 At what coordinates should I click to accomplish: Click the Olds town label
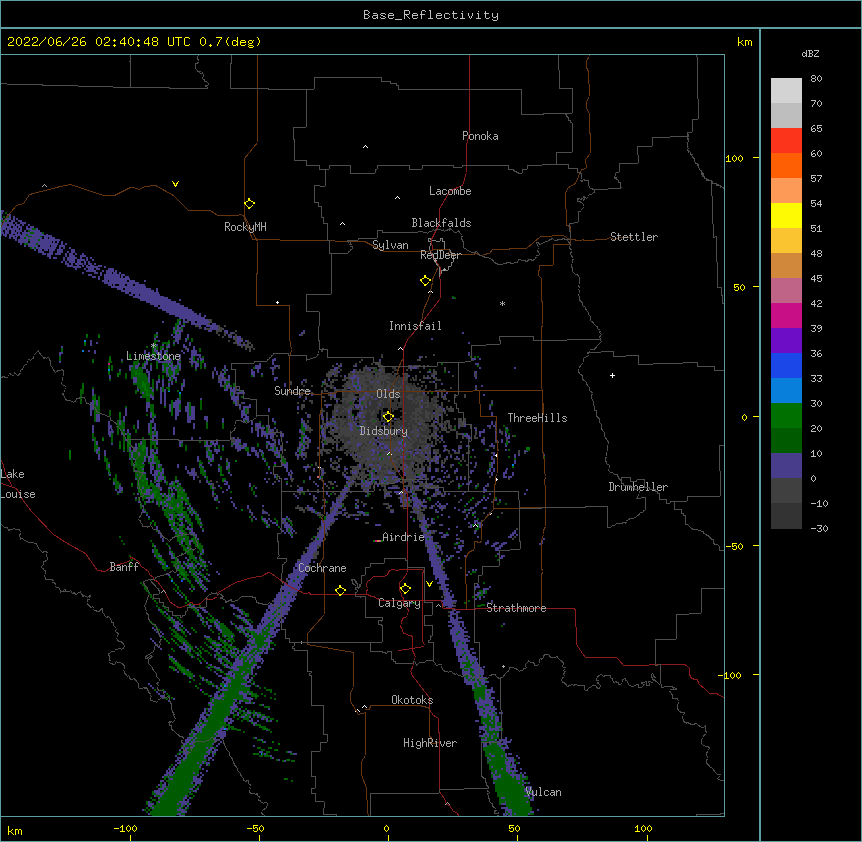[388, 394]
